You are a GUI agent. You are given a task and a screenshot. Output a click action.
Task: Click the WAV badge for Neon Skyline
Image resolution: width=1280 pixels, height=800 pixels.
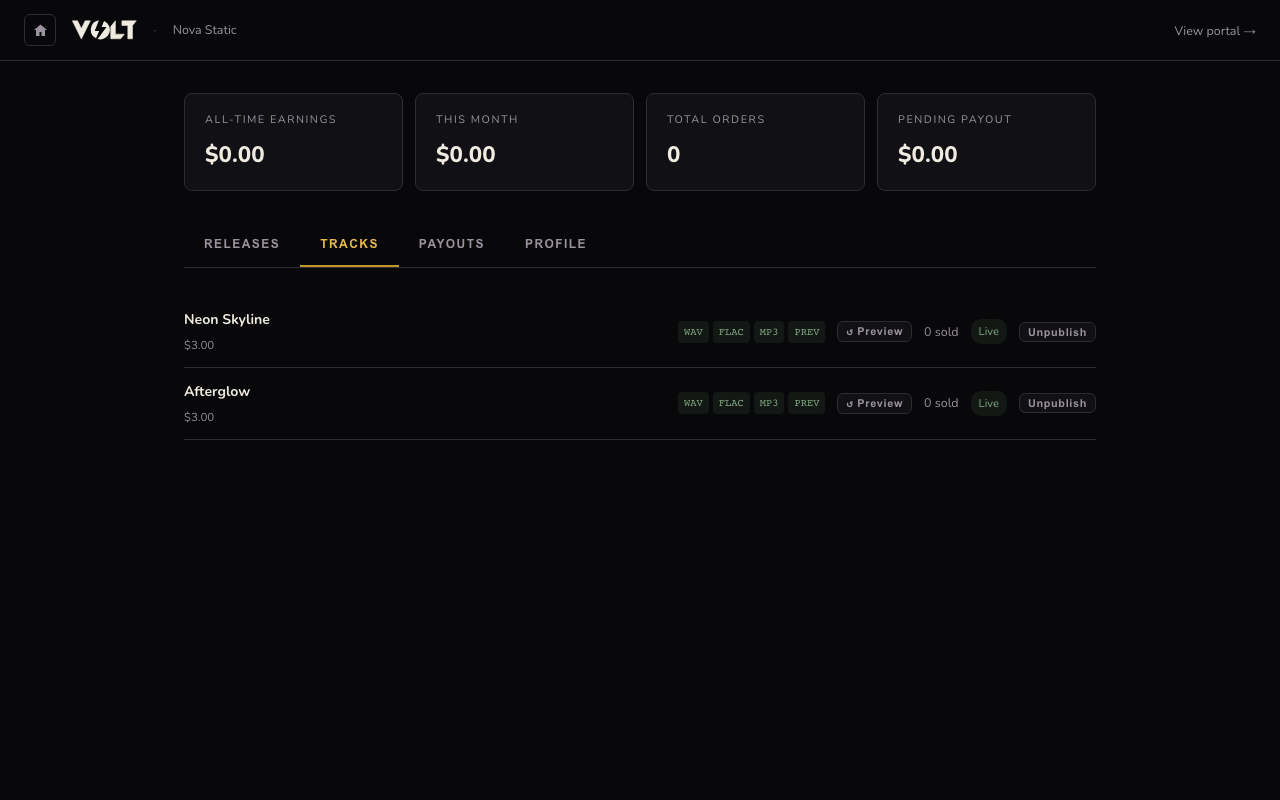(693, 332)
